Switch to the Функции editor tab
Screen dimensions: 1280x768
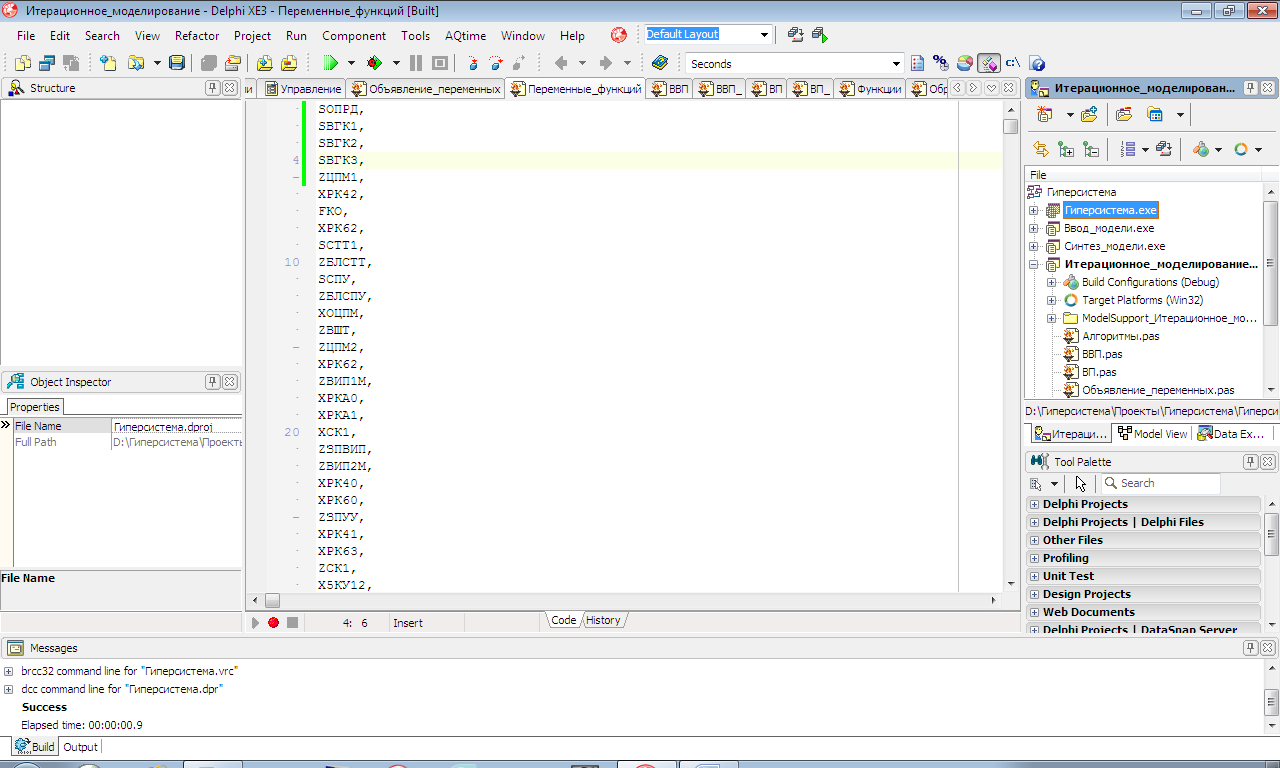pos(870,89)
